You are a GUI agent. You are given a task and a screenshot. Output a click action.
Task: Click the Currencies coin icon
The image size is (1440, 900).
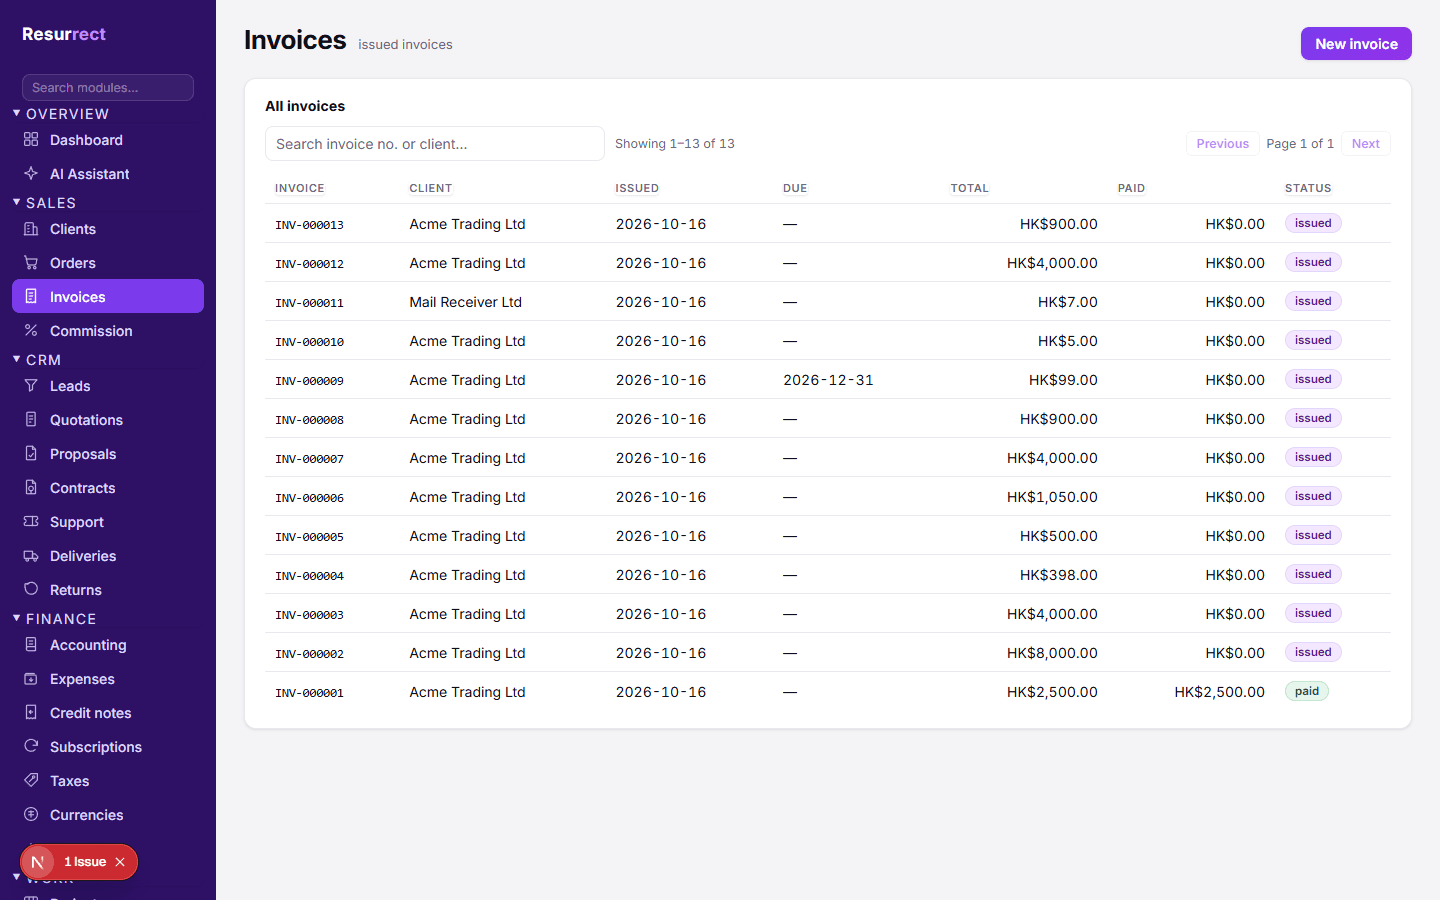point(31,815)
